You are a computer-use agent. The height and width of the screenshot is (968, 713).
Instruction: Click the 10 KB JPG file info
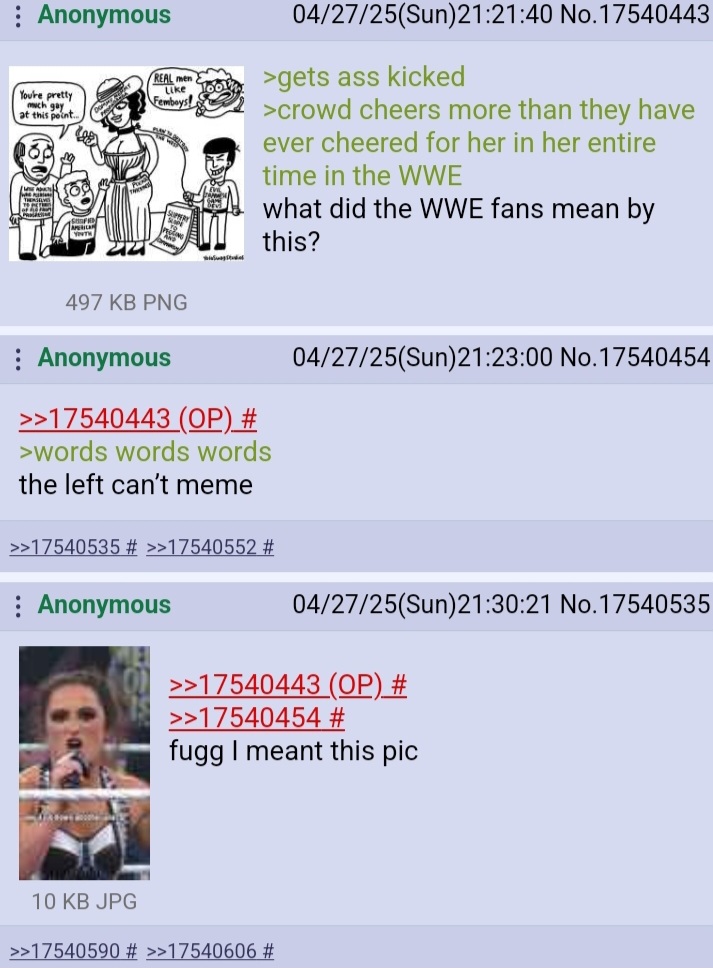click(85, 901)
